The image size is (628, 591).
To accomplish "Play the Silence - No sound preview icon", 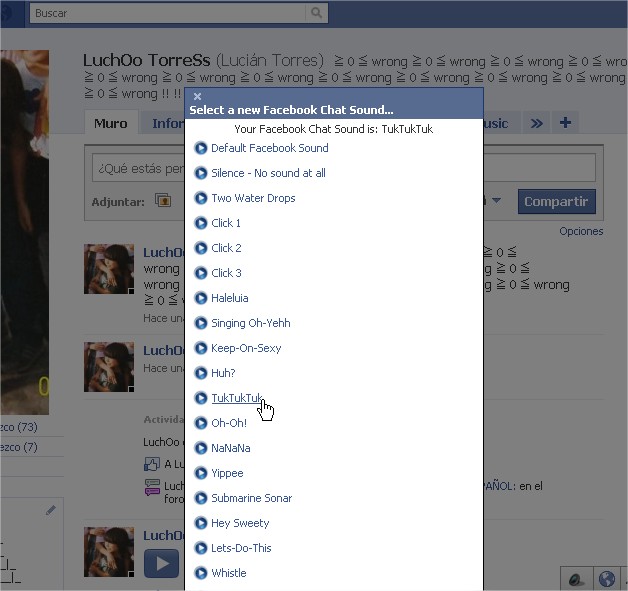I will (x=201, y=173).
